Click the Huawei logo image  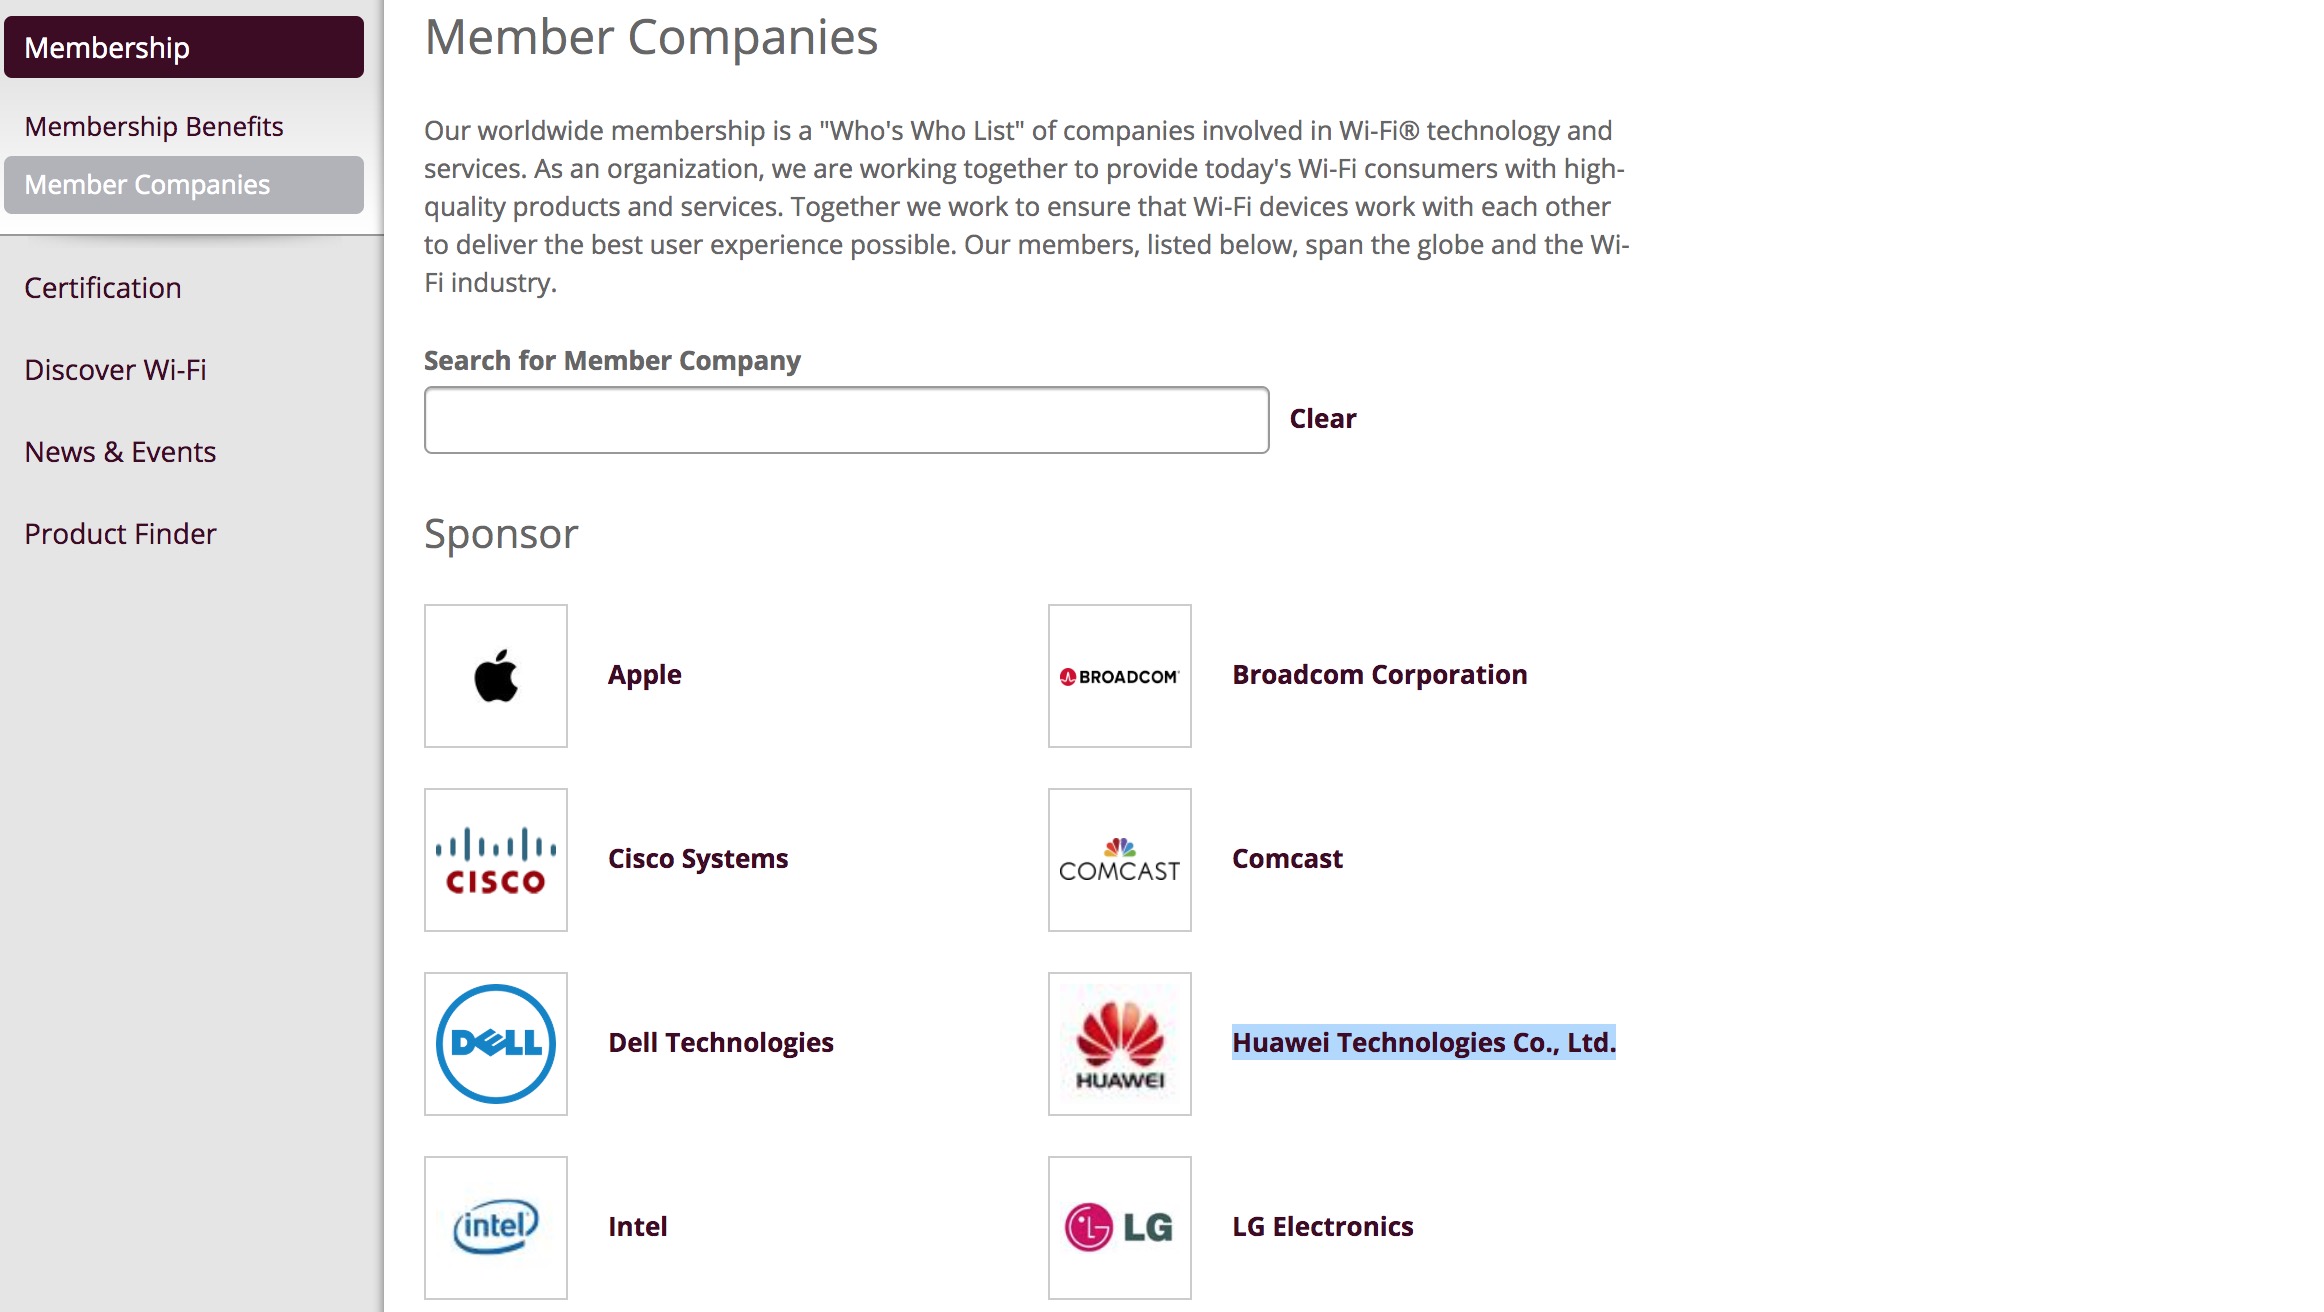click(1120, 1044)
